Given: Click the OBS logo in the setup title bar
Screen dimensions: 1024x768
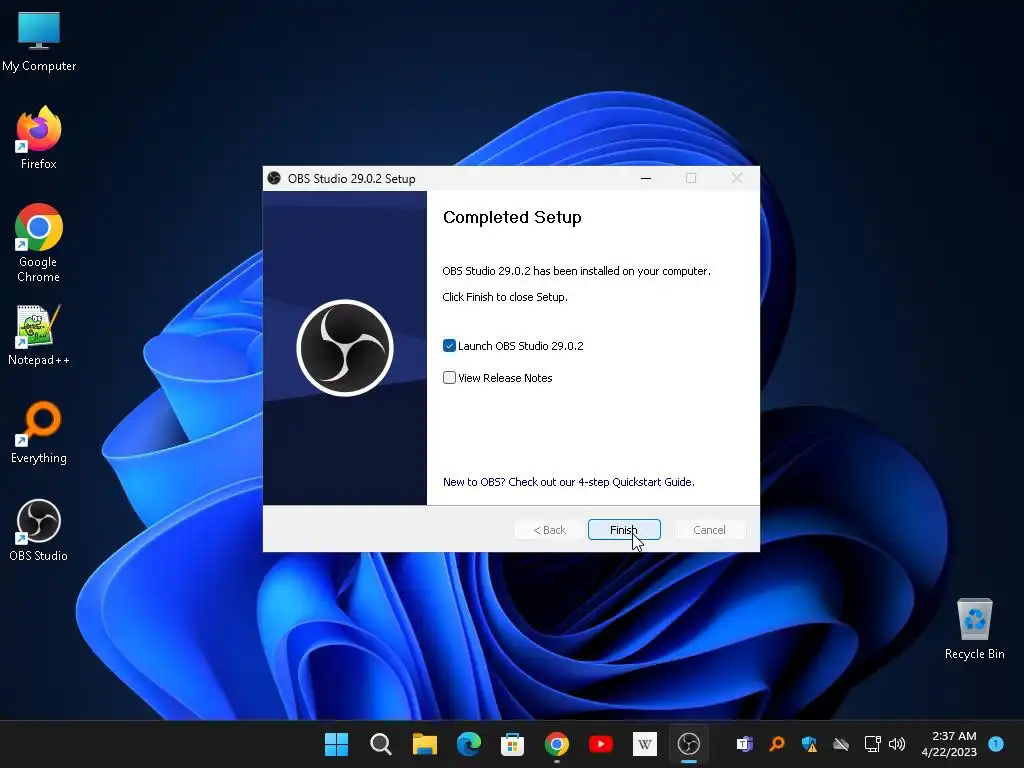Looking at the screenshot, I should (274, 178).
